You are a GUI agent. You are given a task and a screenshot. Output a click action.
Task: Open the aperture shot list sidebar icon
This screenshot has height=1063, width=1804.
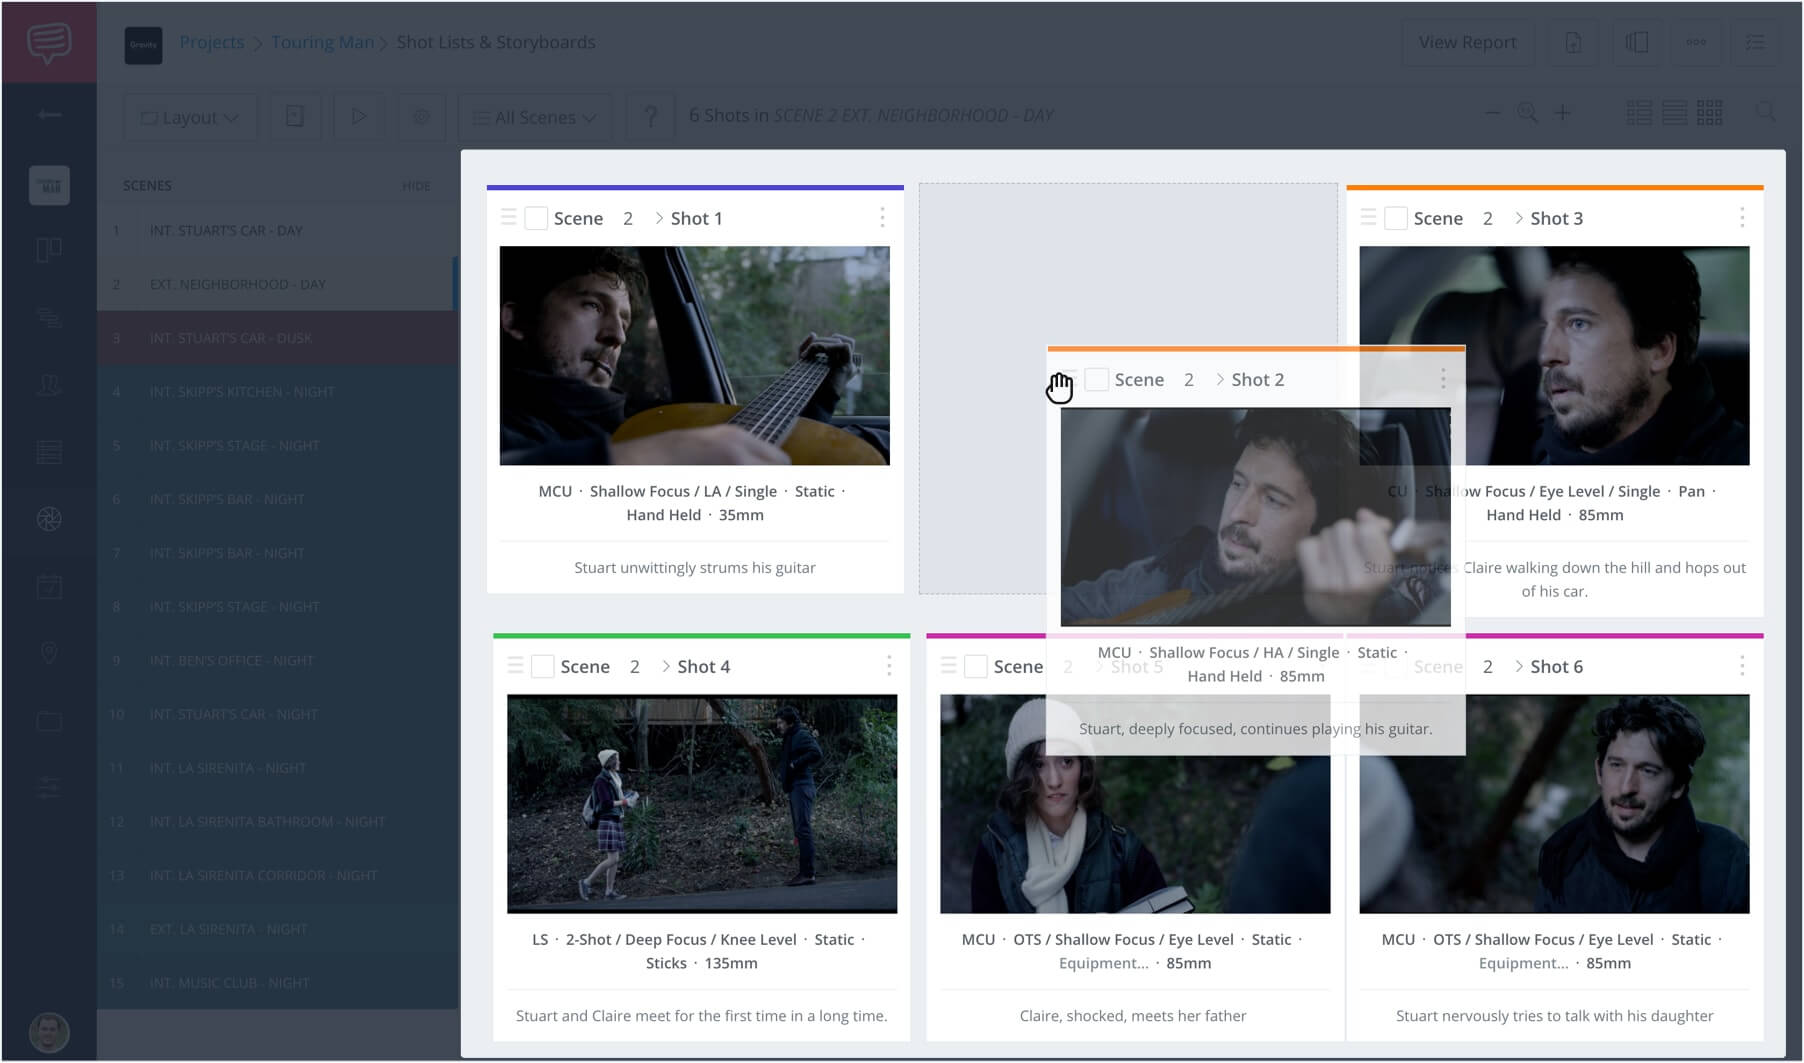coord(49,519)
